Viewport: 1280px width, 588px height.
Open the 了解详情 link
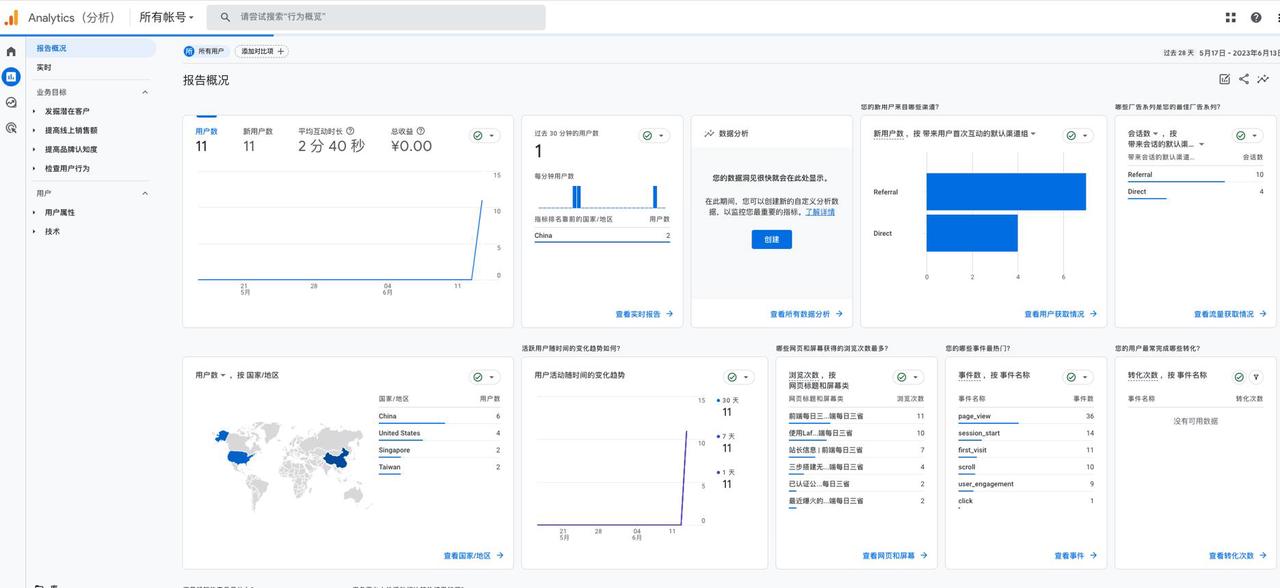pos(820,212)
